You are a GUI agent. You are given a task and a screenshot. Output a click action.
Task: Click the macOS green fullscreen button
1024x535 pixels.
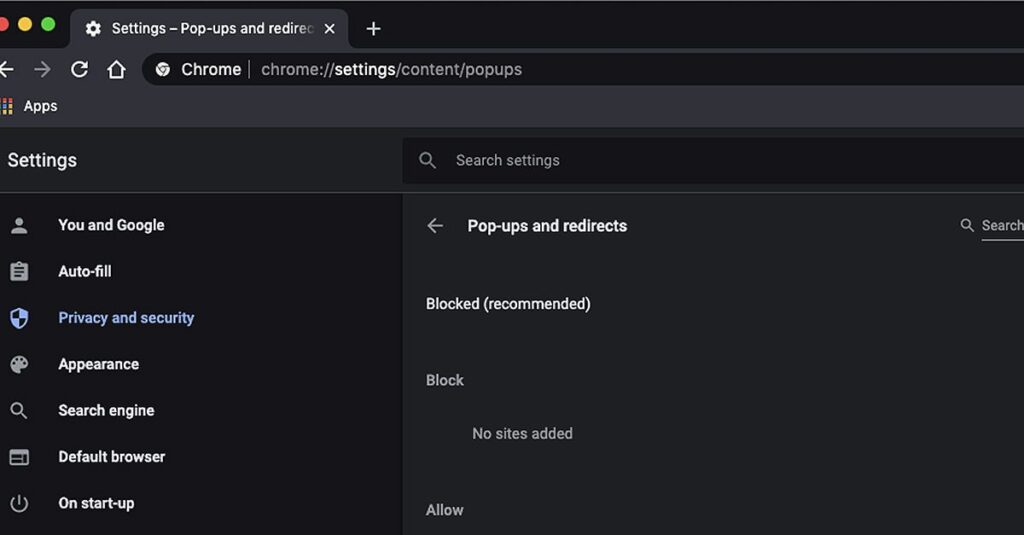click(48, 25)
